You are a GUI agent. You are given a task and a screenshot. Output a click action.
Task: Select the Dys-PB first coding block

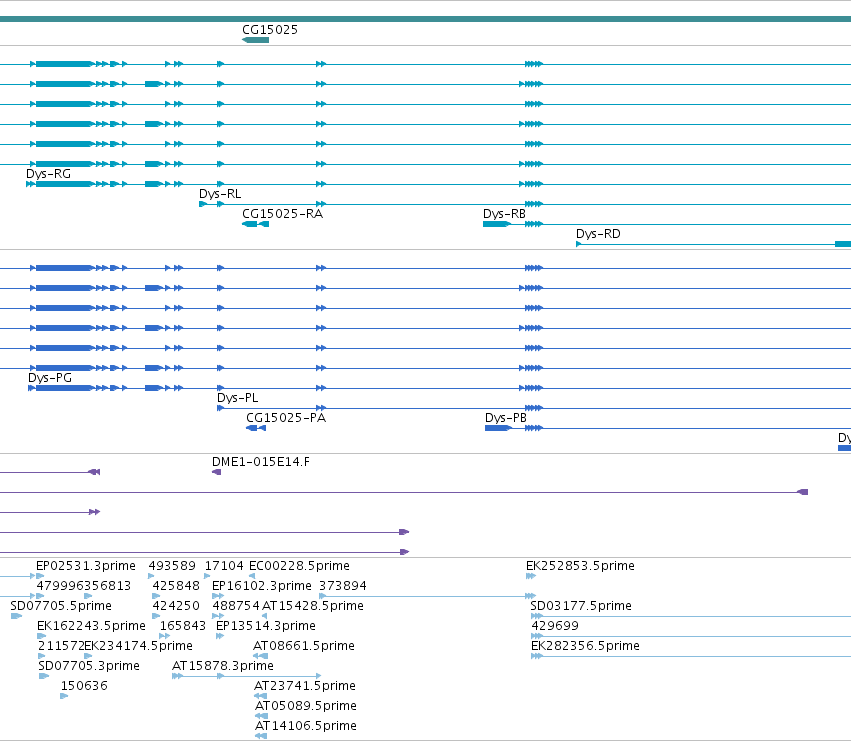click(x=498, y=428)
